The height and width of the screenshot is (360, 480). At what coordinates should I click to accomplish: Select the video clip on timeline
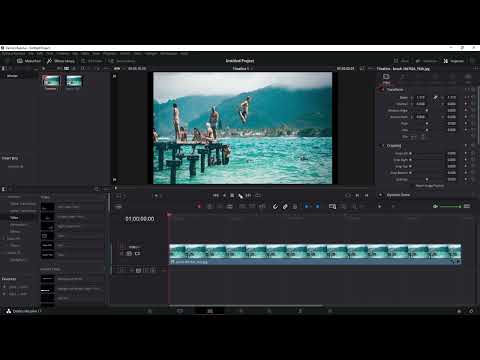[315, 254]
